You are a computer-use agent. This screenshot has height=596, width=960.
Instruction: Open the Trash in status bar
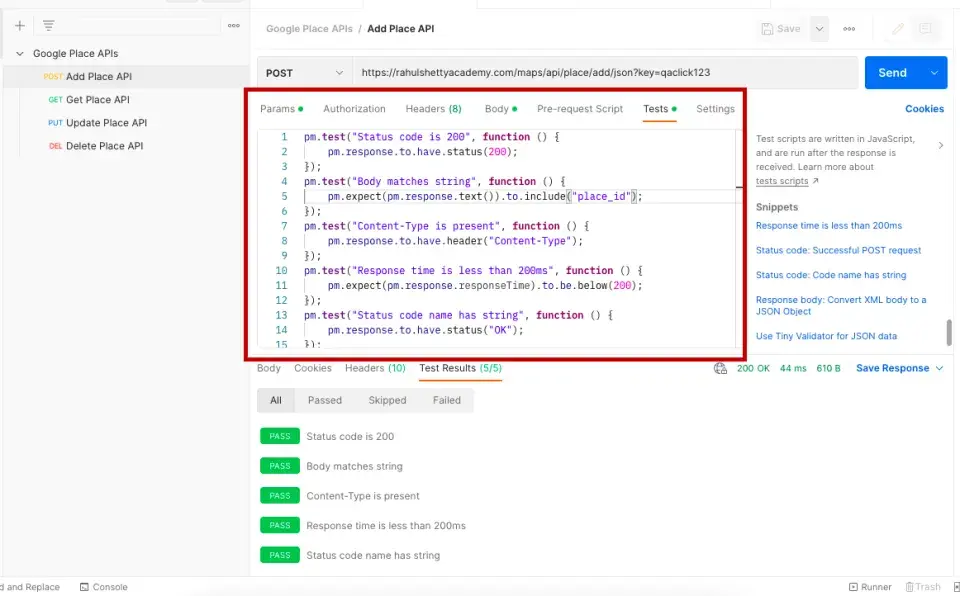point(923,587)
